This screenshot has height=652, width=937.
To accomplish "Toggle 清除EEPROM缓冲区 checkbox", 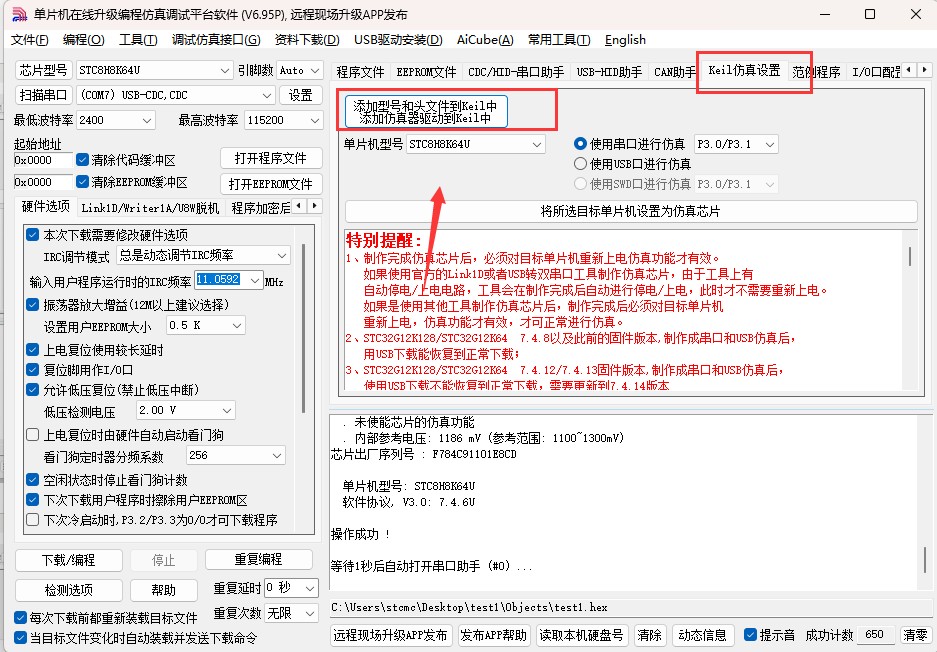I will (x=82, y=182).
